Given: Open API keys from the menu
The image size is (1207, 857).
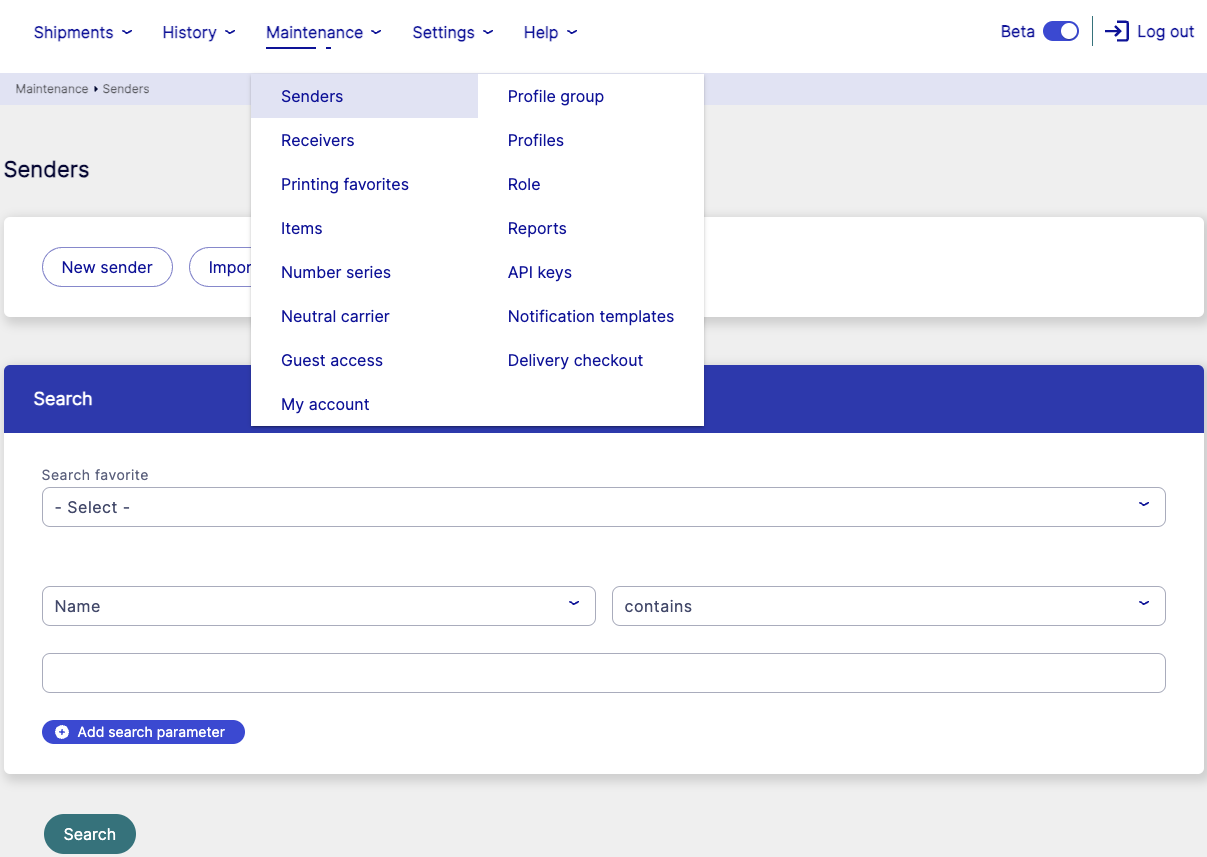Looking at the screenshot, I should tap(540, 272).
